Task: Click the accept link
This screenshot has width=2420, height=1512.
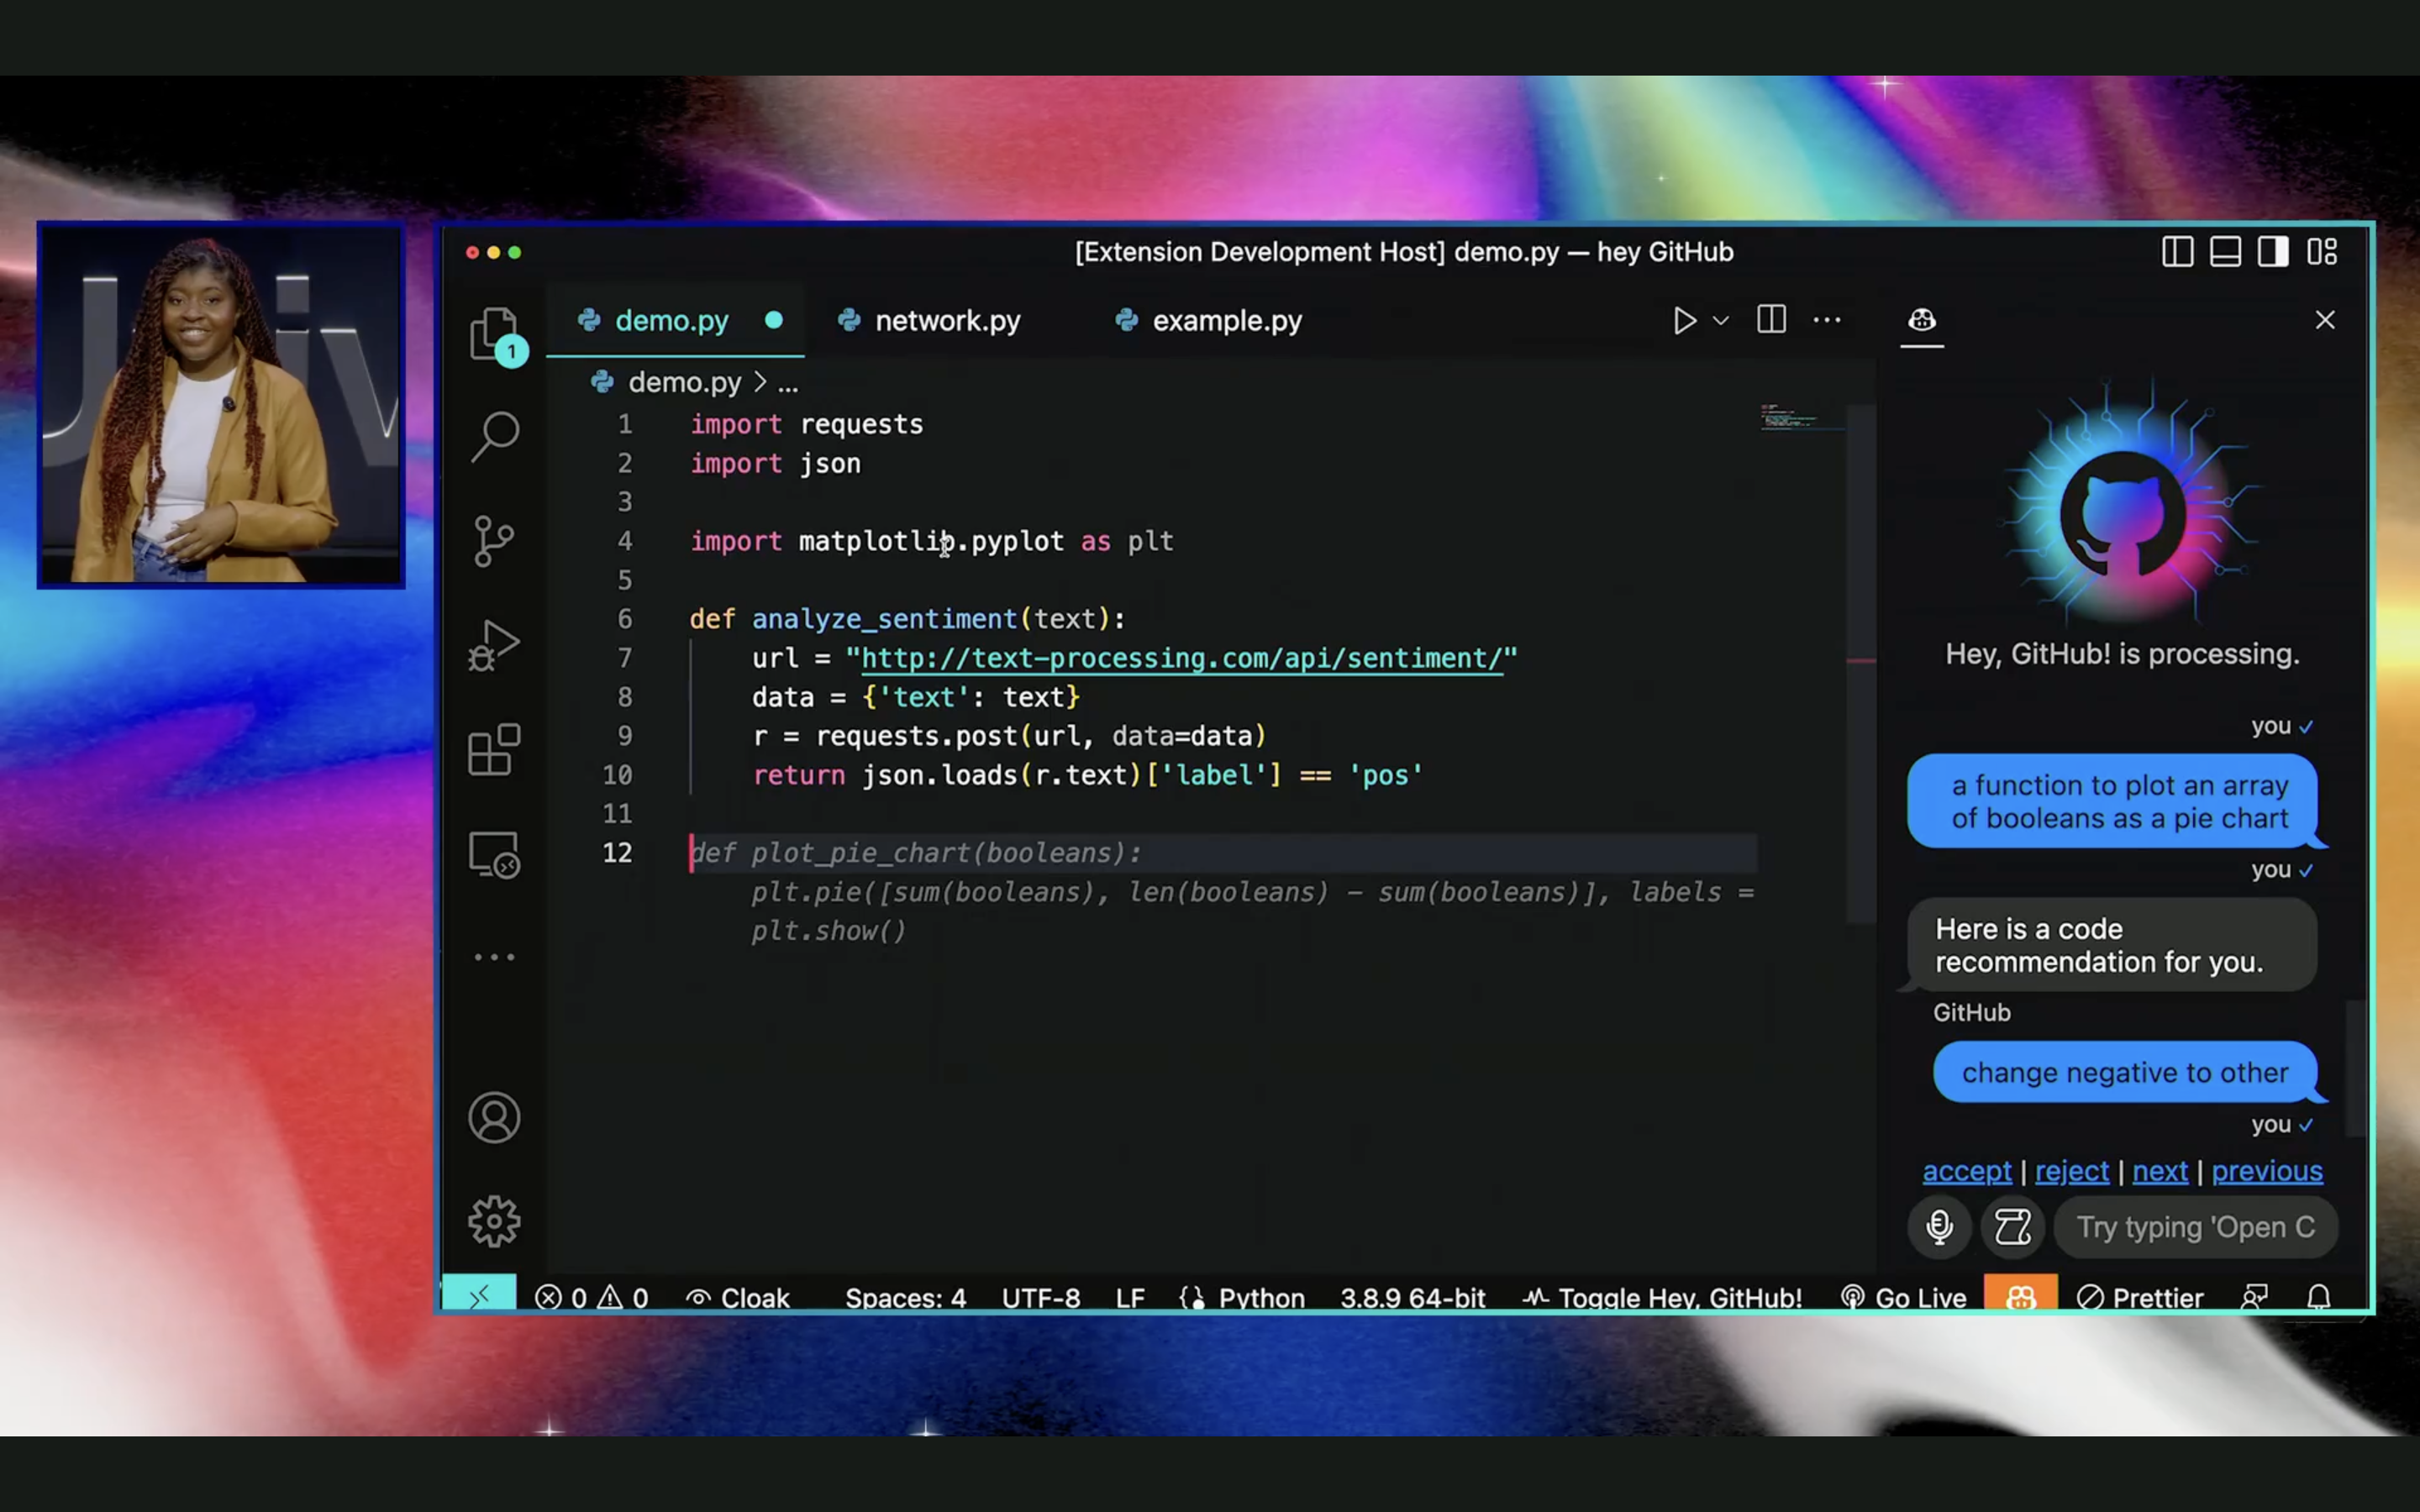Action: [x=1966, y=1170]
